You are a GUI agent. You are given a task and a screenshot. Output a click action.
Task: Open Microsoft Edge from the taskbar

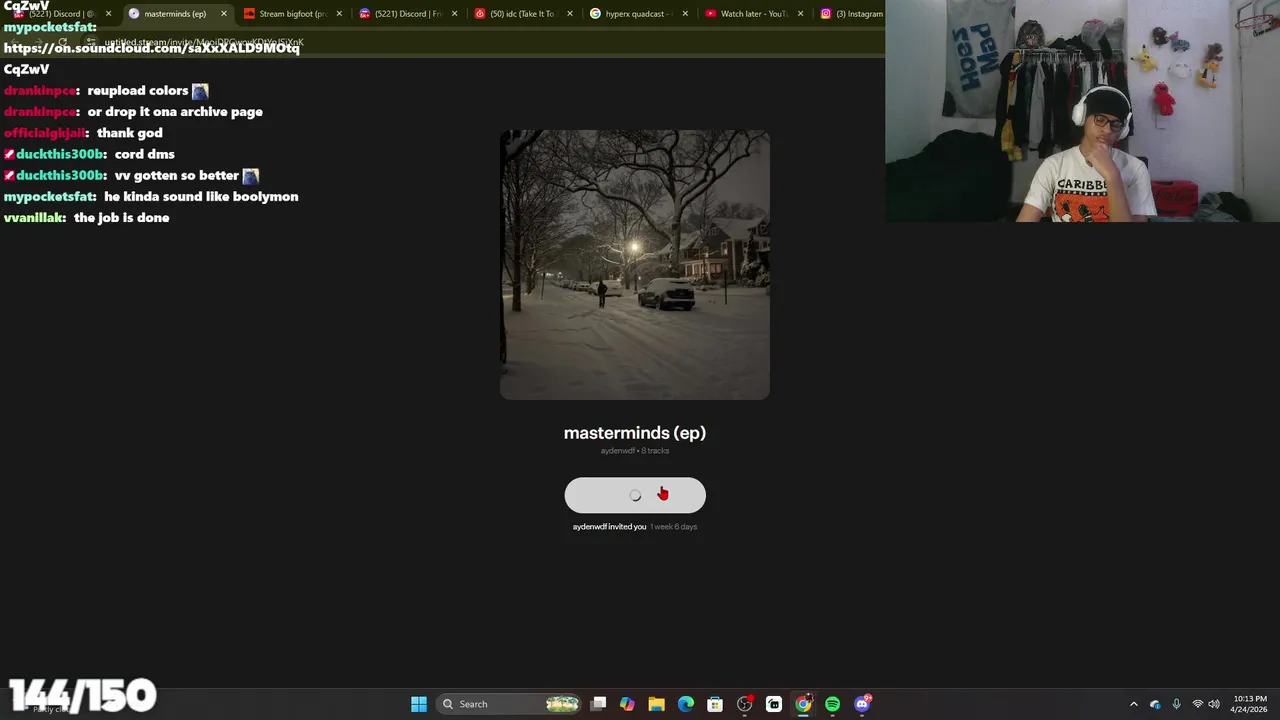tap(686, 704)
